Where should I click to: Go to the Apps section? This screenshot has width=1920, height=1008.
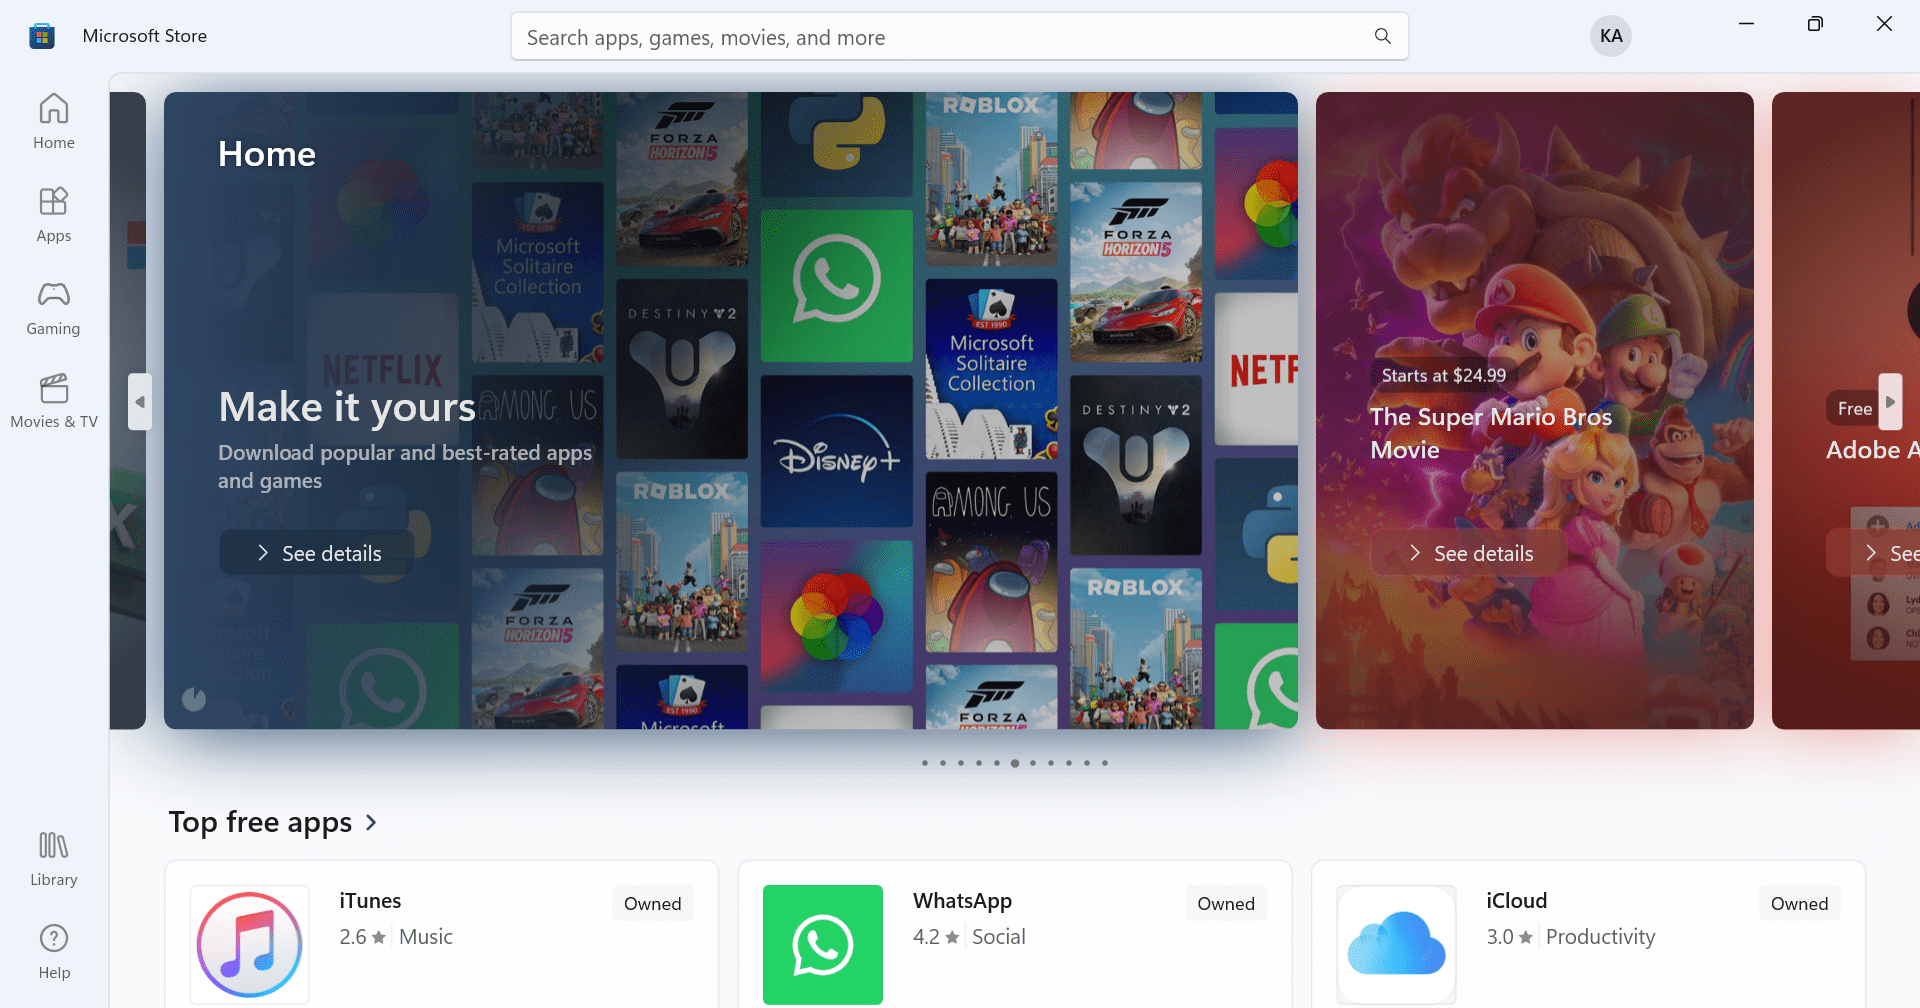54,215
